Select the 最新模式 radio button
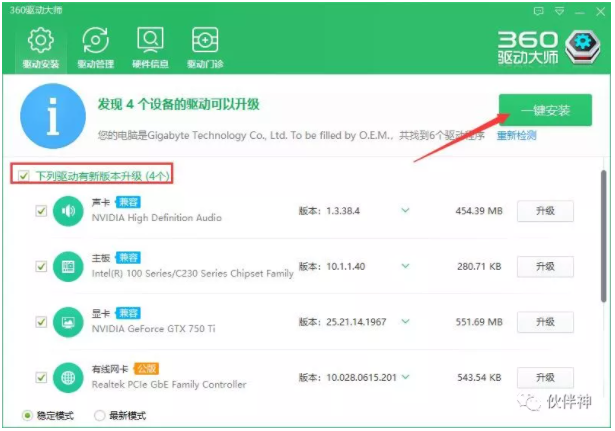 tap(100, 415)
